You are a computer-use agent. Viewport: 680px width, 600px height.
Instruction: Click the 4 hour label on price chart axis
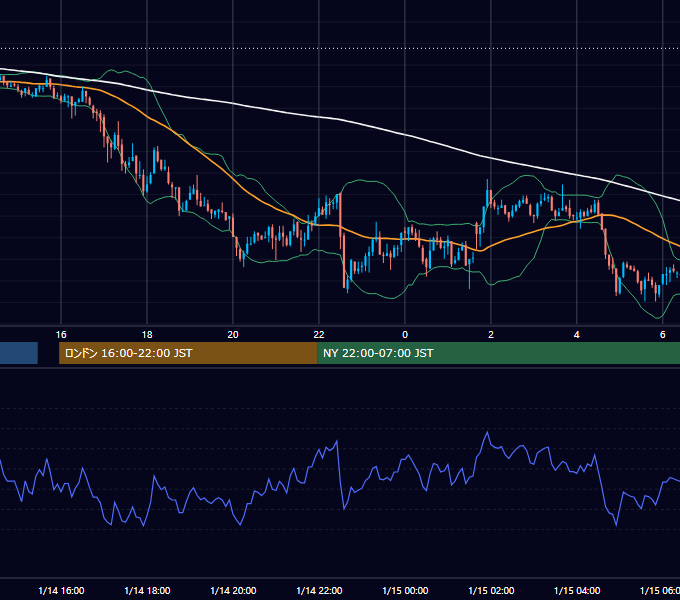[x=577, y=335]
